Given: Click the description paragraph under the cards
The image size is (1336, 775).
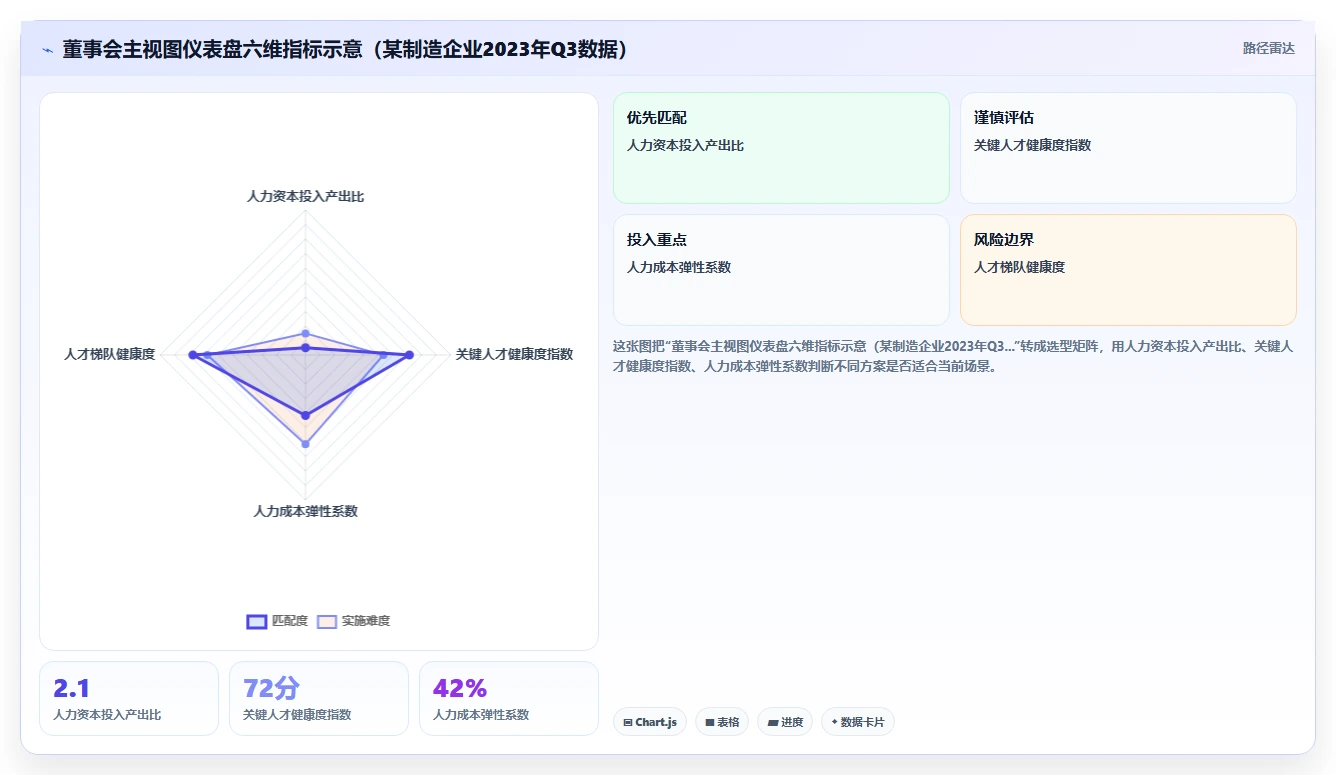Looking at the screenshot, I should click(954, 356).
